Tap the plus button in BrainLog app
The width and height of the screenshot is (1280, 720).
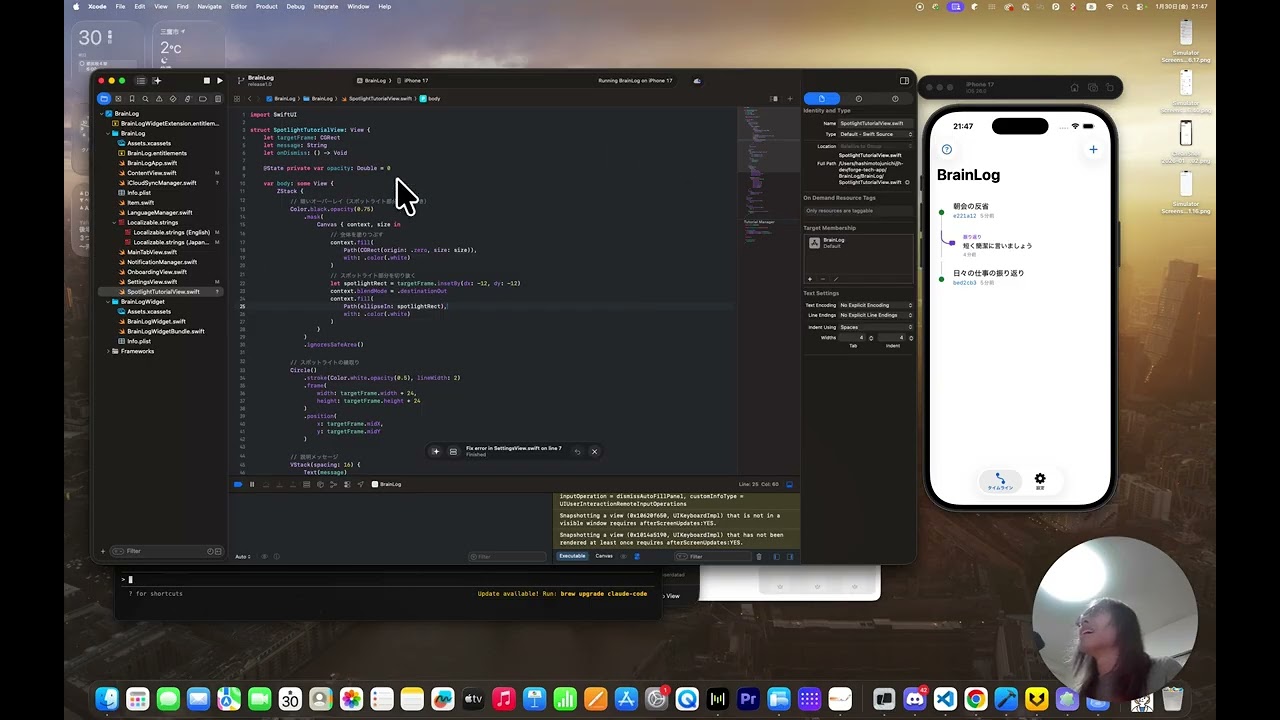(1093, 149)
